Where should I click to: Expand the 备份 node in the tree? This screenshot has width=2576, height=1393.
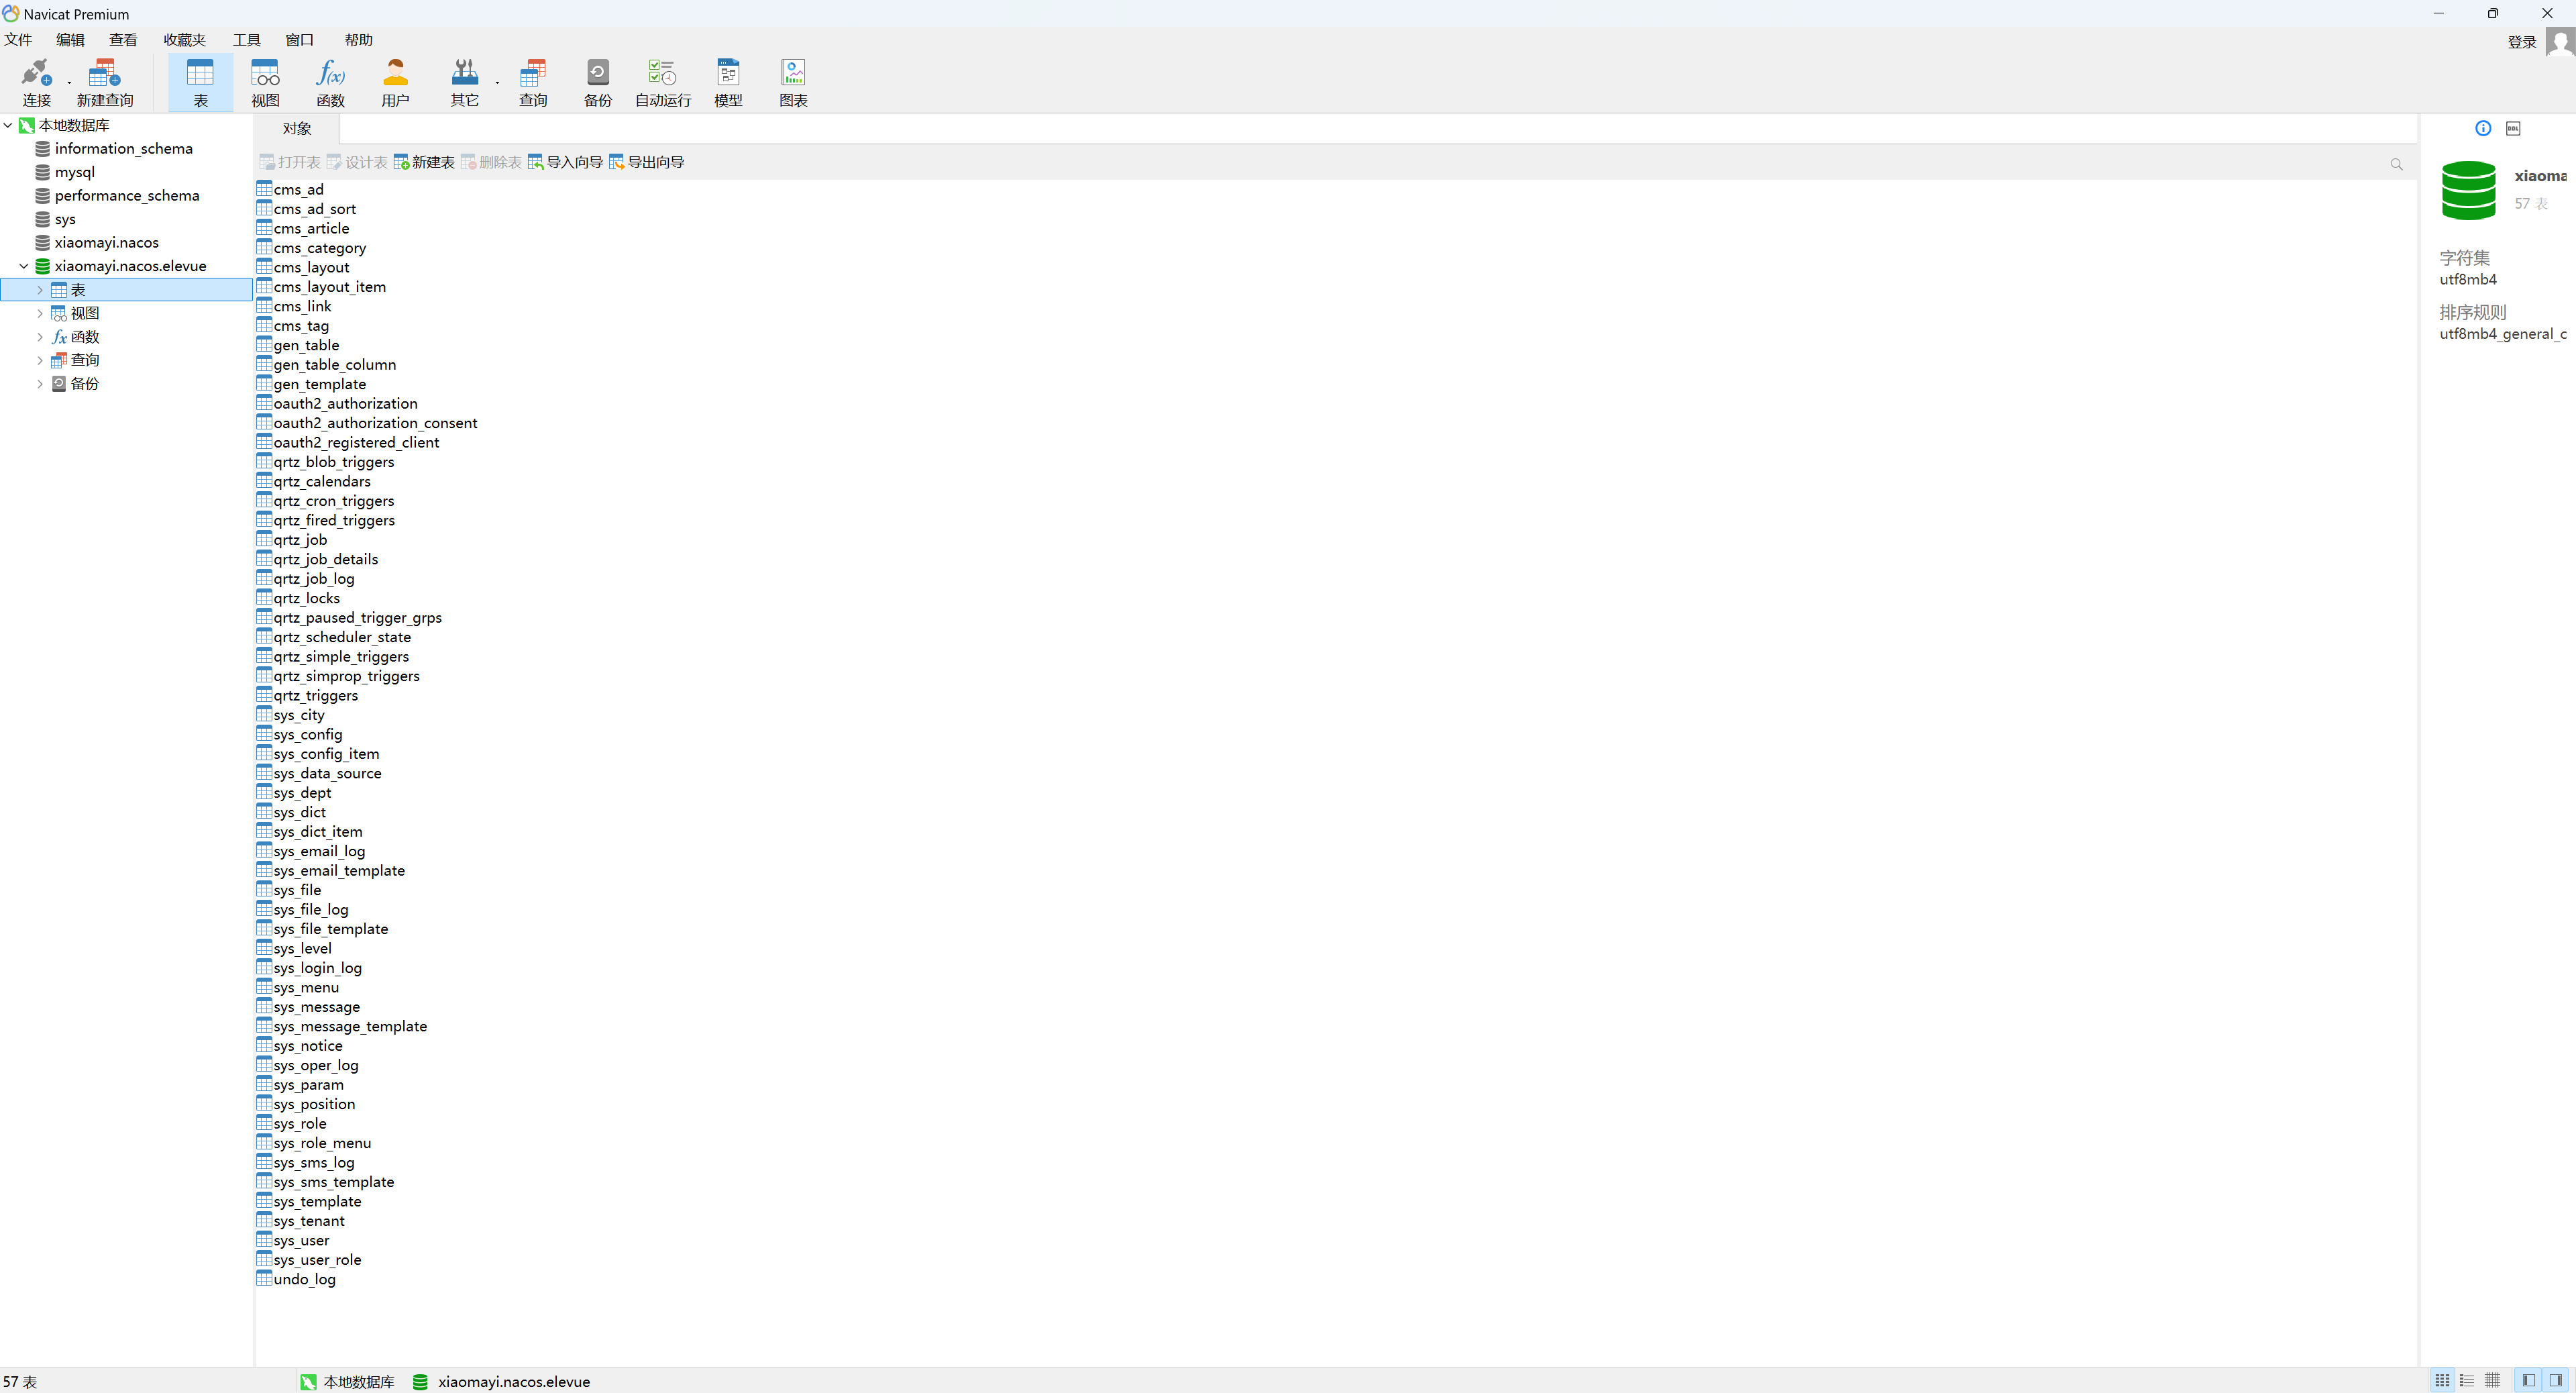40,384
